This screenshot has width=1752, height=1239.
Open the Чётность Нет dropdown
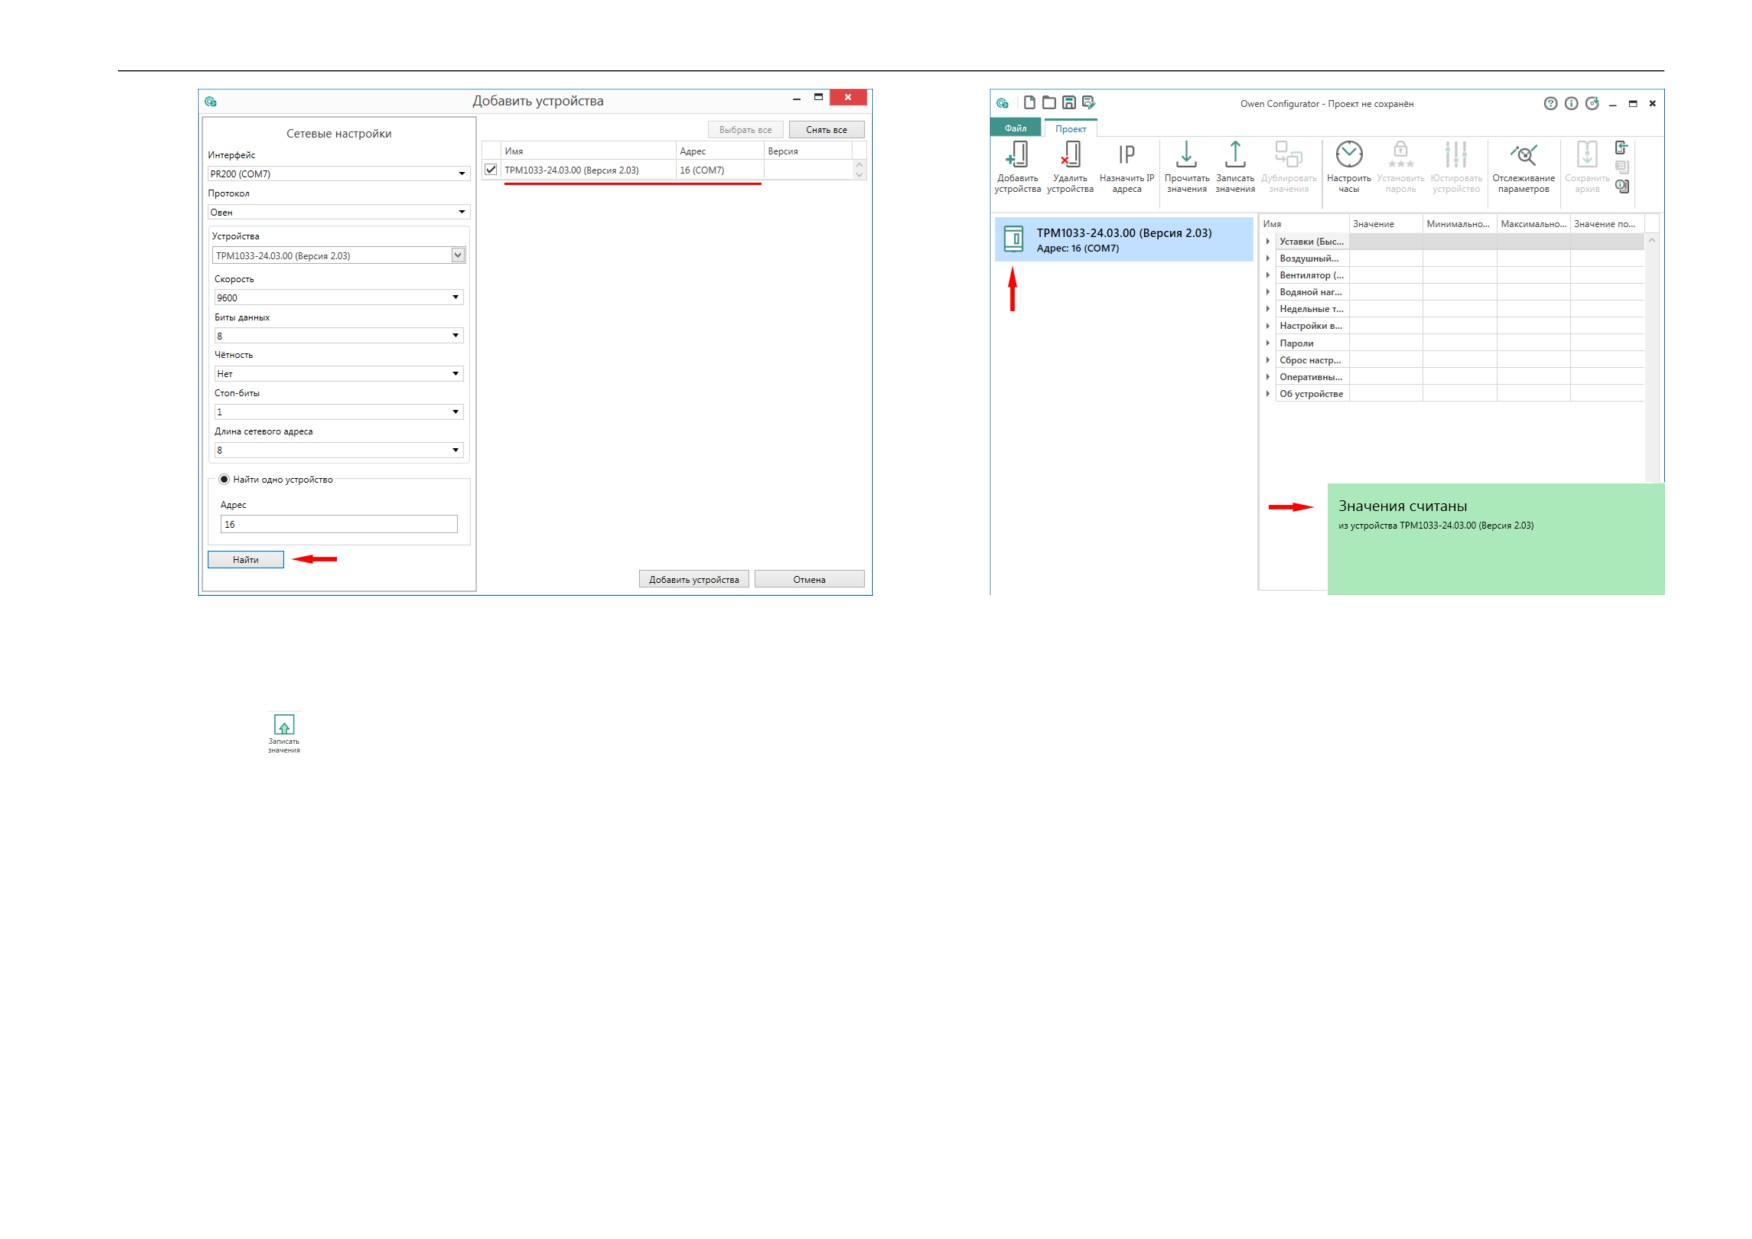pyautogui.click(x=338, y=374)
